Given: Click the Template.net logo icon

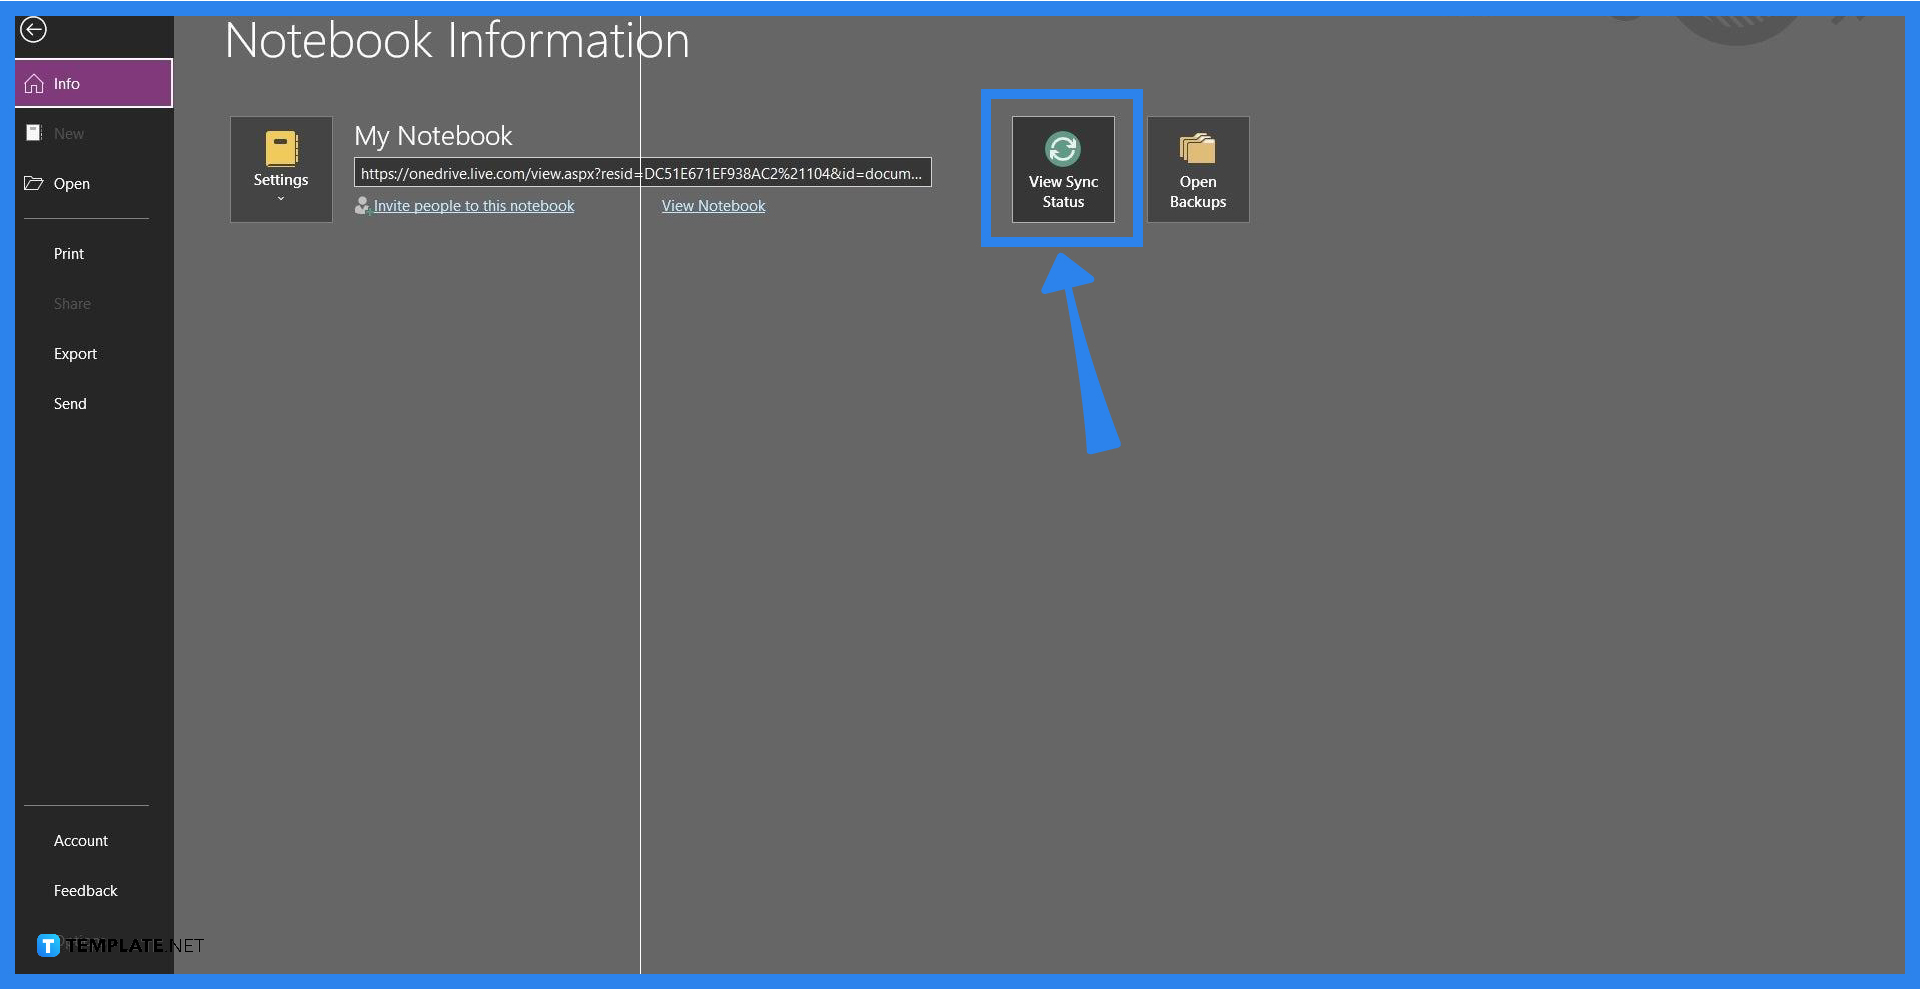Looking at the screenshot, I should coord(47,943).
